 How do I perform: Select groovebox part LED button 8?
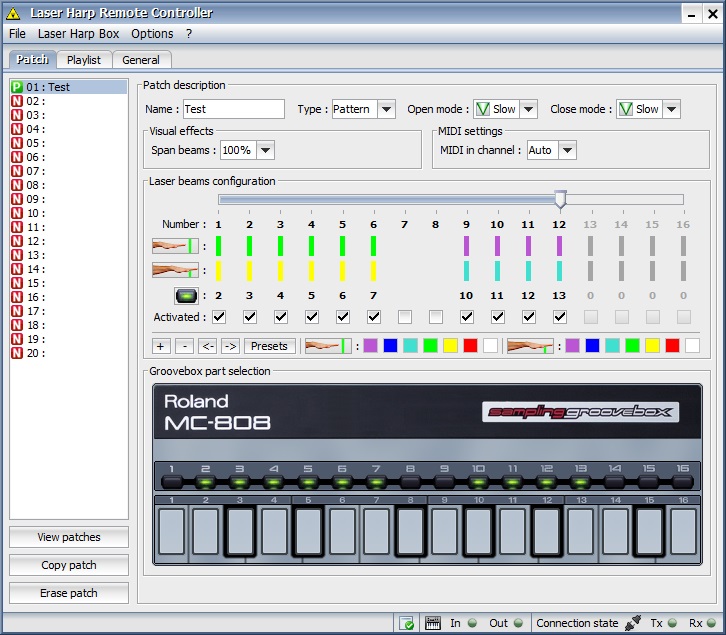pyautogui.click(x=410, y=483)
